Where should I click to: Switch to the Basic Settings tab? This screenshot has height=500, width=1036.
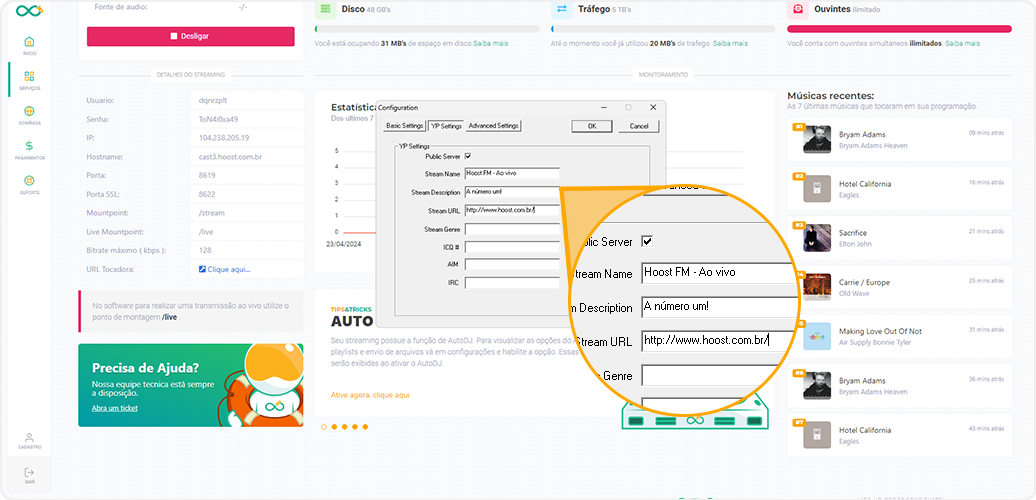coord(404,125)
